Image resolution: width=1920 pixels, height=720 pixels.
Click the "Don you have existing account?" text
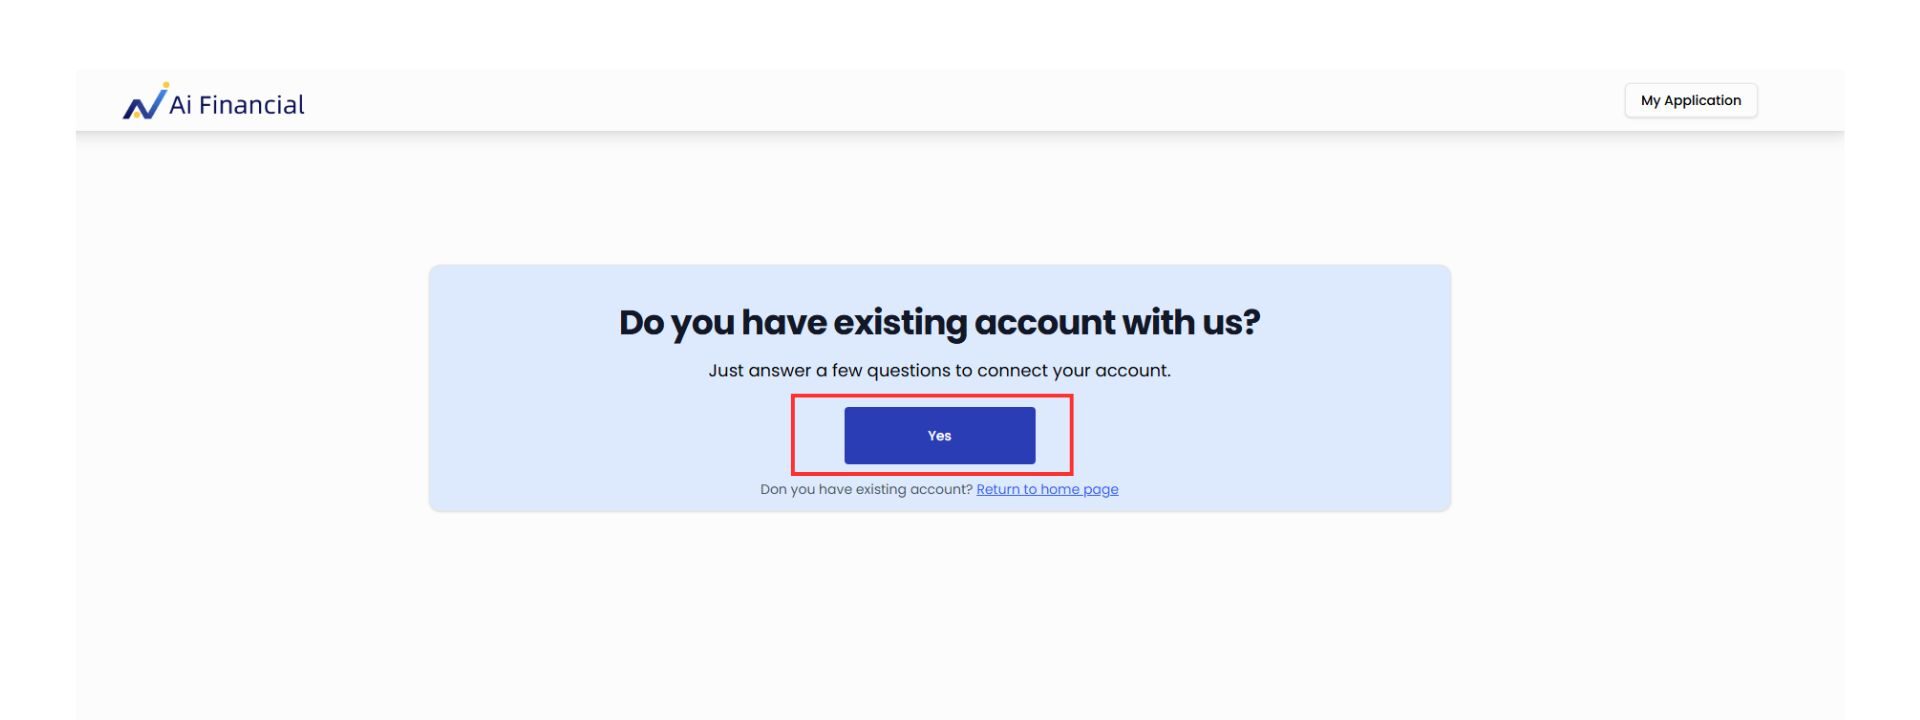click(866, 489)
